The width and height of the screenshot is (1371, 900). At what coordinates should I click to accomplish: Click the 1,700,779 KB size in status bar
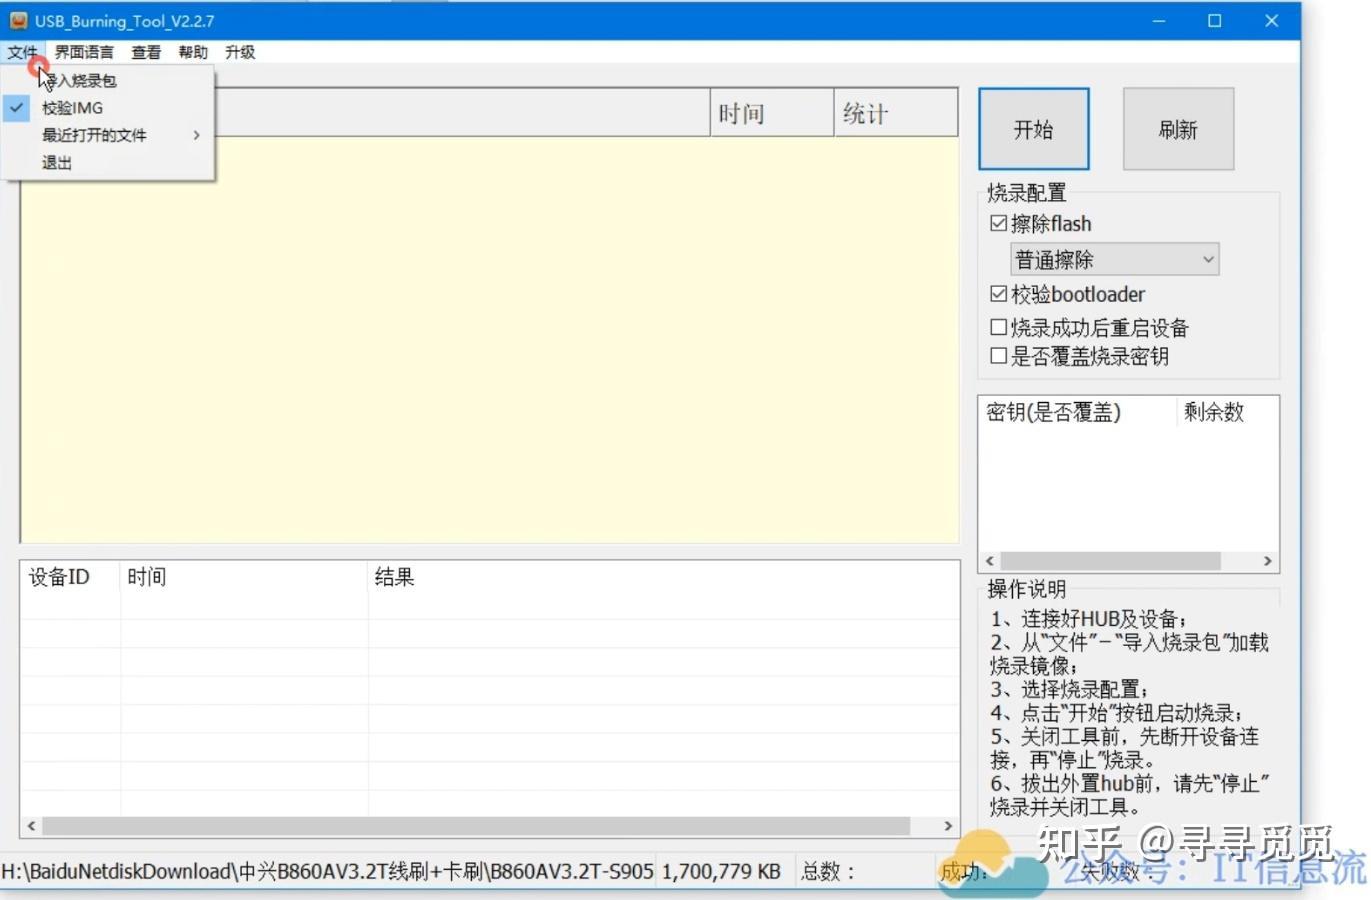(721, 871)
